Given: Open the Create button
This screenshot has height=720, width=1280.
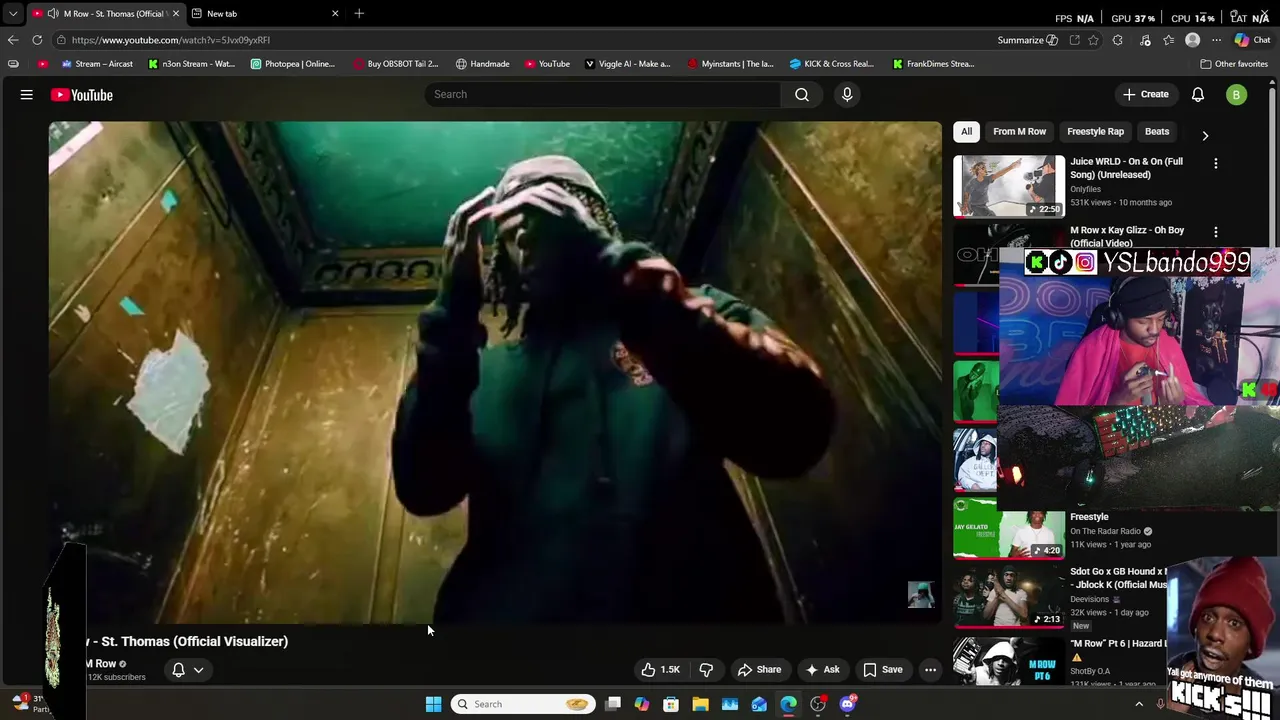Looking at the screenshot, I should (x=1146, y=94).
